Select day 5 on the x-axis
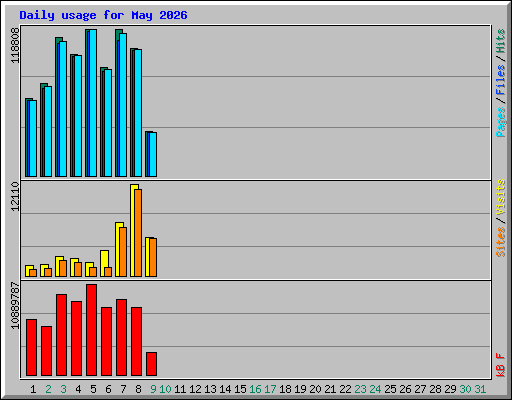This screenshot has width=512, height=400. click(x=93, y=389)
